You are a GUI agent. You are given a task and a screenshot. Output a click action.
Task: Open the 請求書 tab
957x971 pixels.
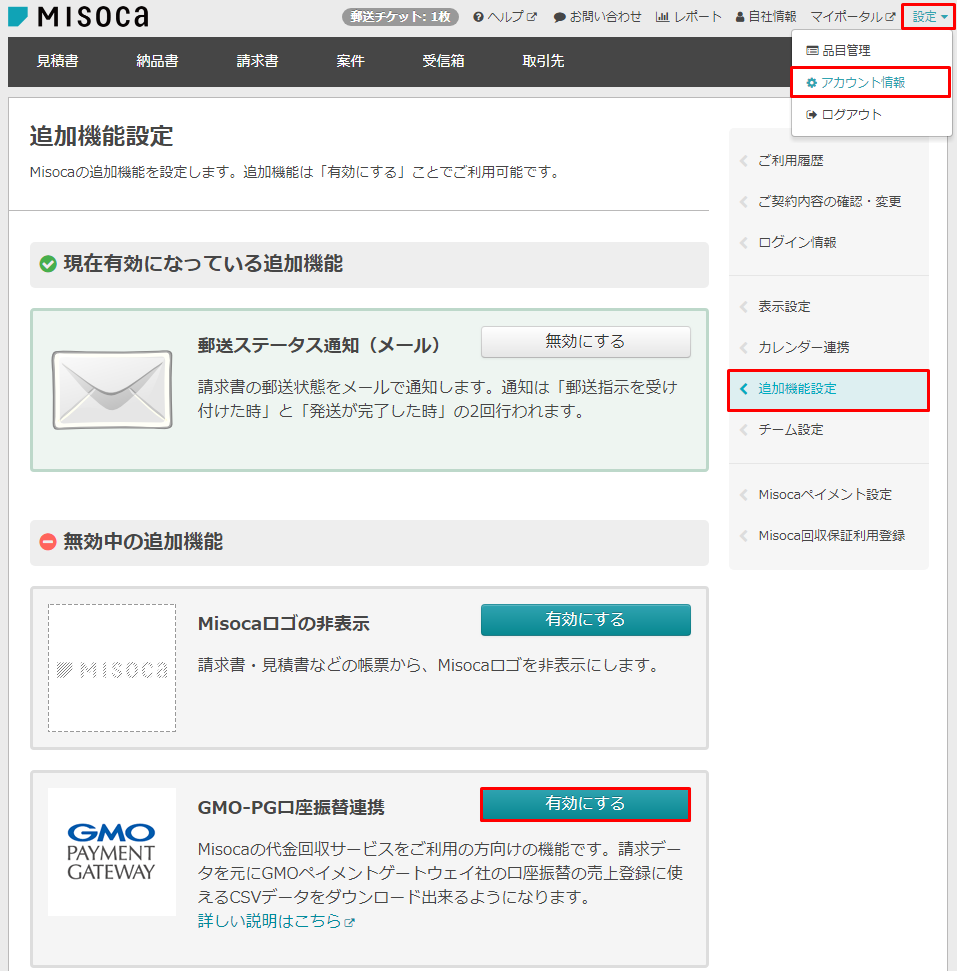tap(258, 61)
